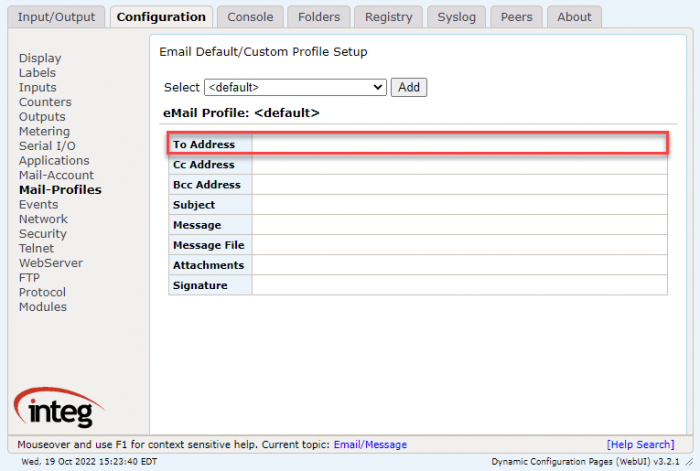Image resolution: width=700 pixels, height=471 pixels.
Task: Go to Events in the sidebar
Action: point(38,204)
